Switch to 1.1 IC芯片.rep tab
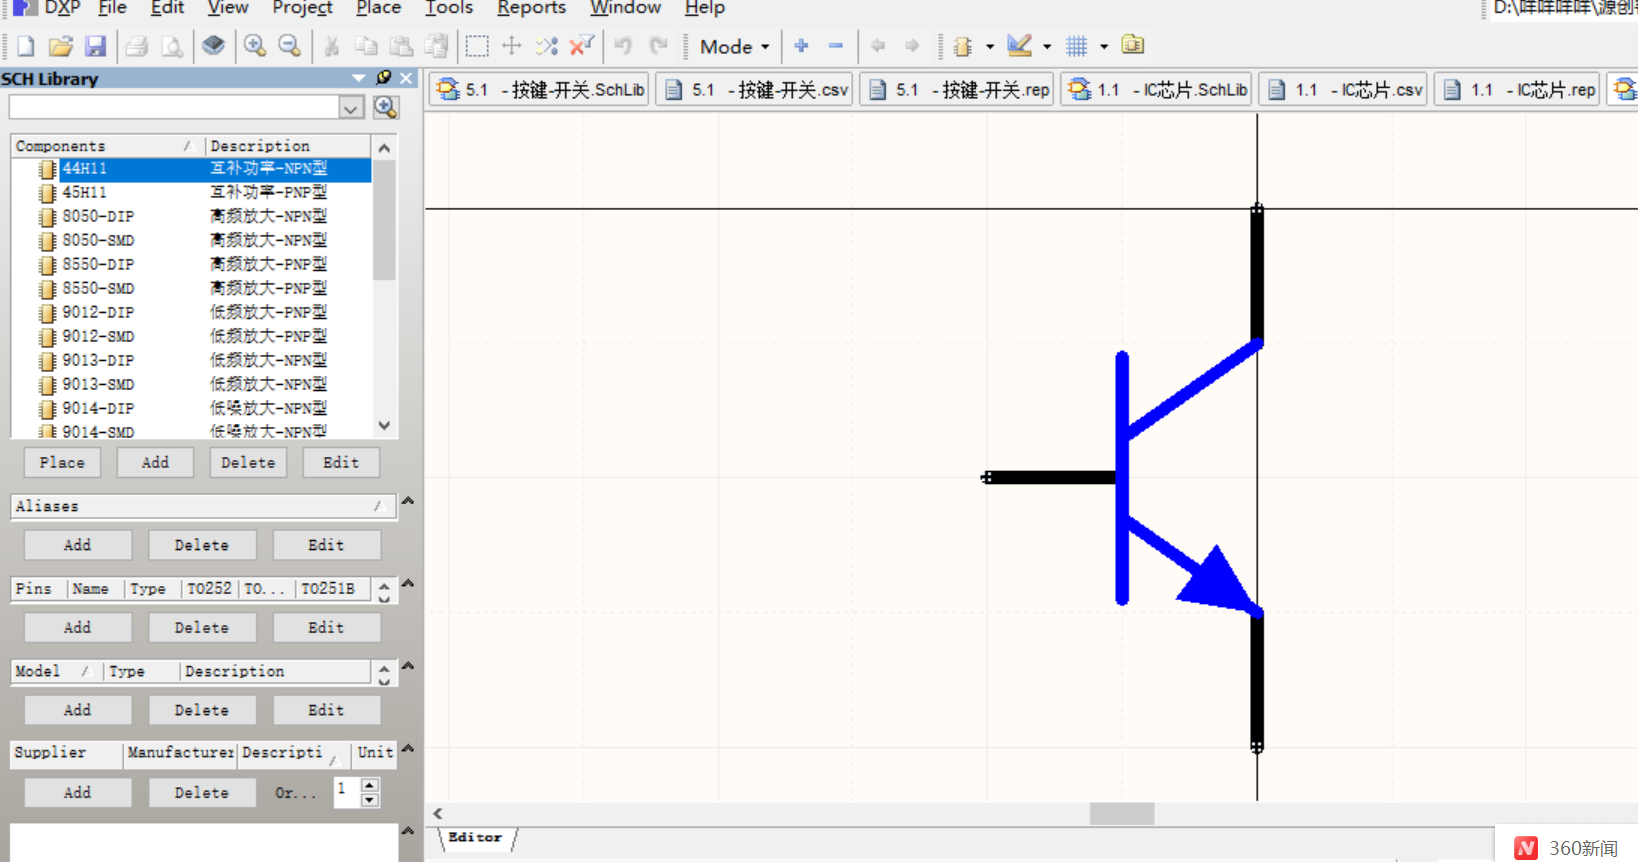1638x862 pixels. pos(1517,89)
